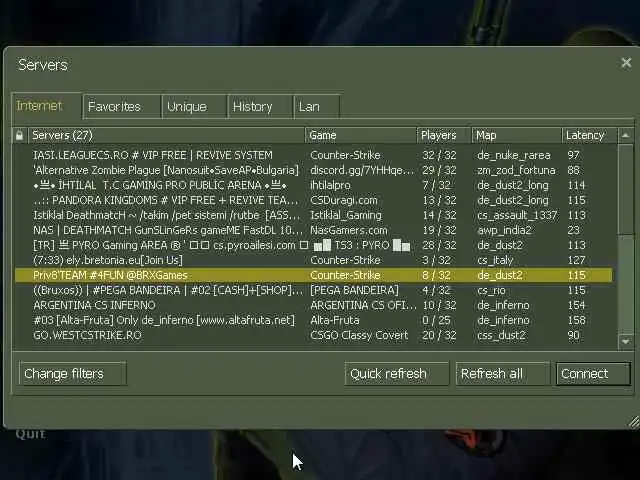Click the CSDuragi.com game cell

344,200
